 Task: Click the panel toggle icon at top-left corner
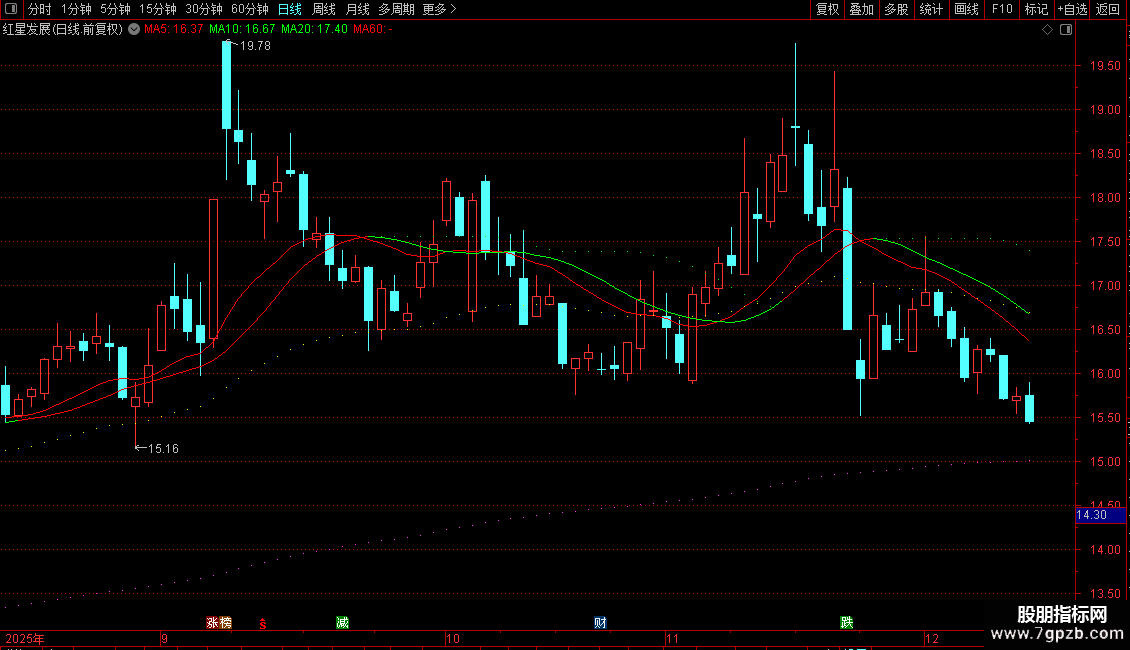coord(11,9)
